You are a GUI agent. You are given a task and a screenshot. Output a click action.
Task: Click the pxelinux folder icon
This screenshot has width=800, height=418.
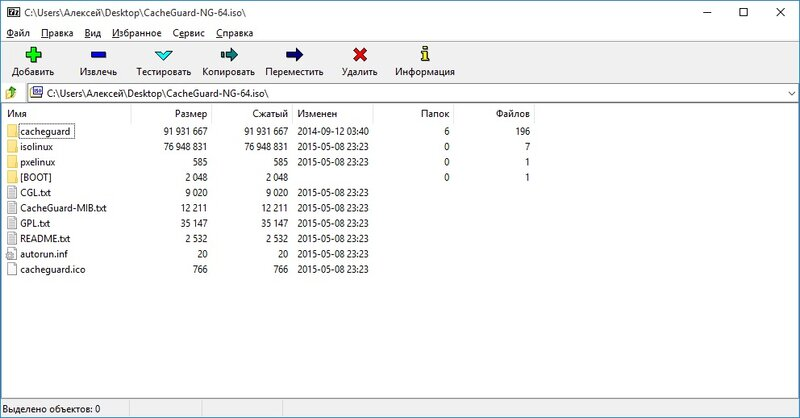[12, 162]
